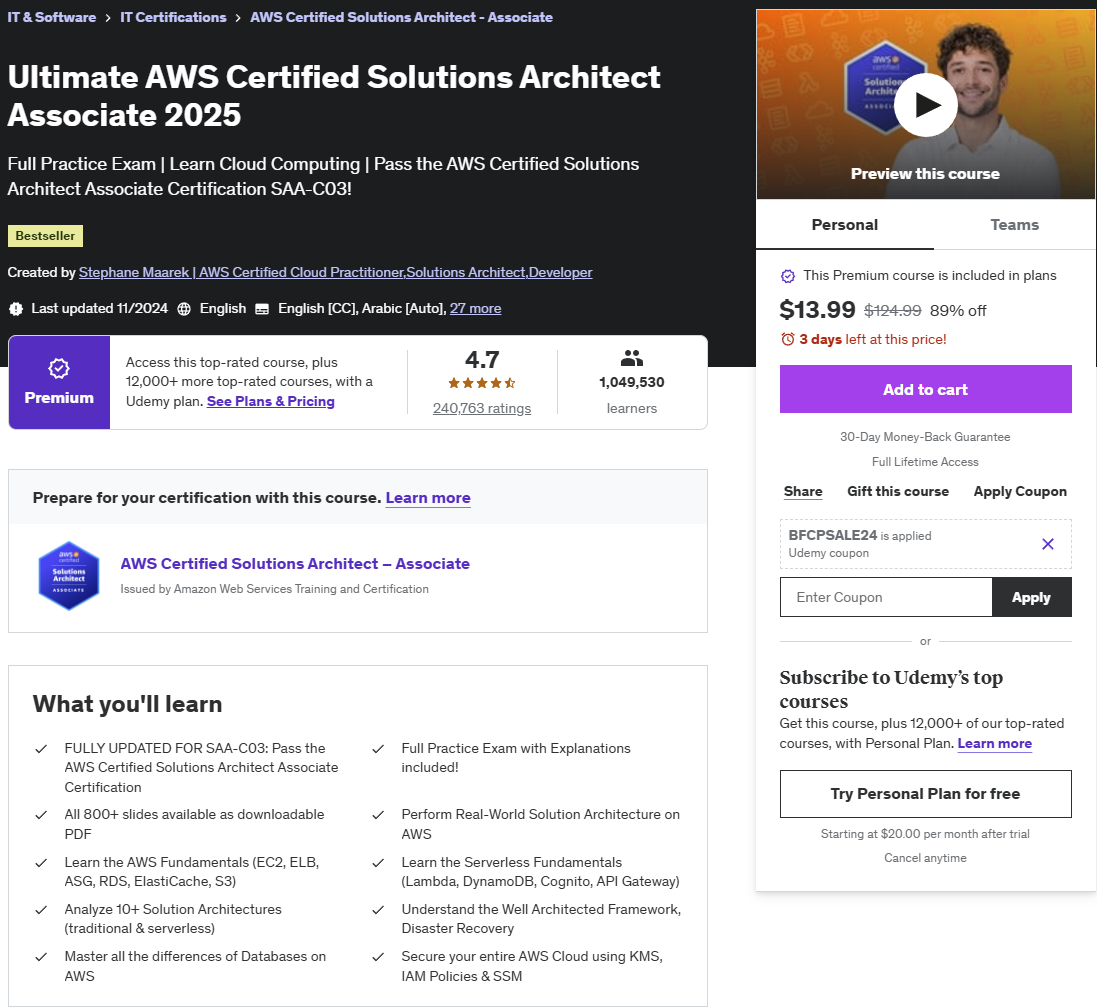Click the star rating icons
The width and height of the screenshot is (1097, 1007).
pyautogui.click(x=481, y=383)
